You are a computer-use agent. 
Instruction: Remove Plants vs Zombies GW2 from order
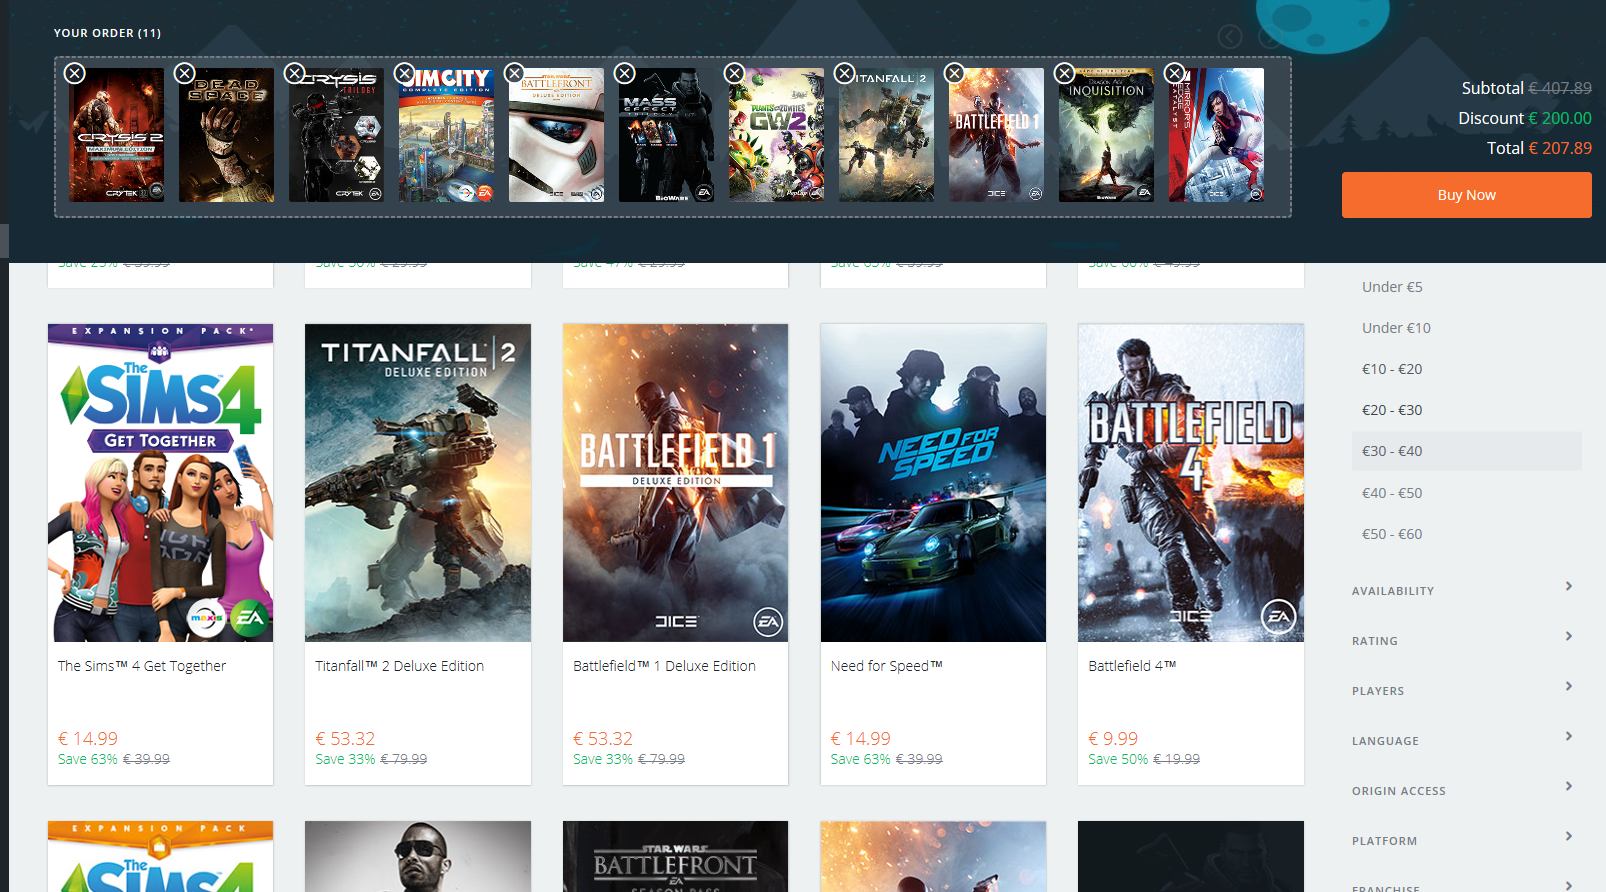(735, 73)
